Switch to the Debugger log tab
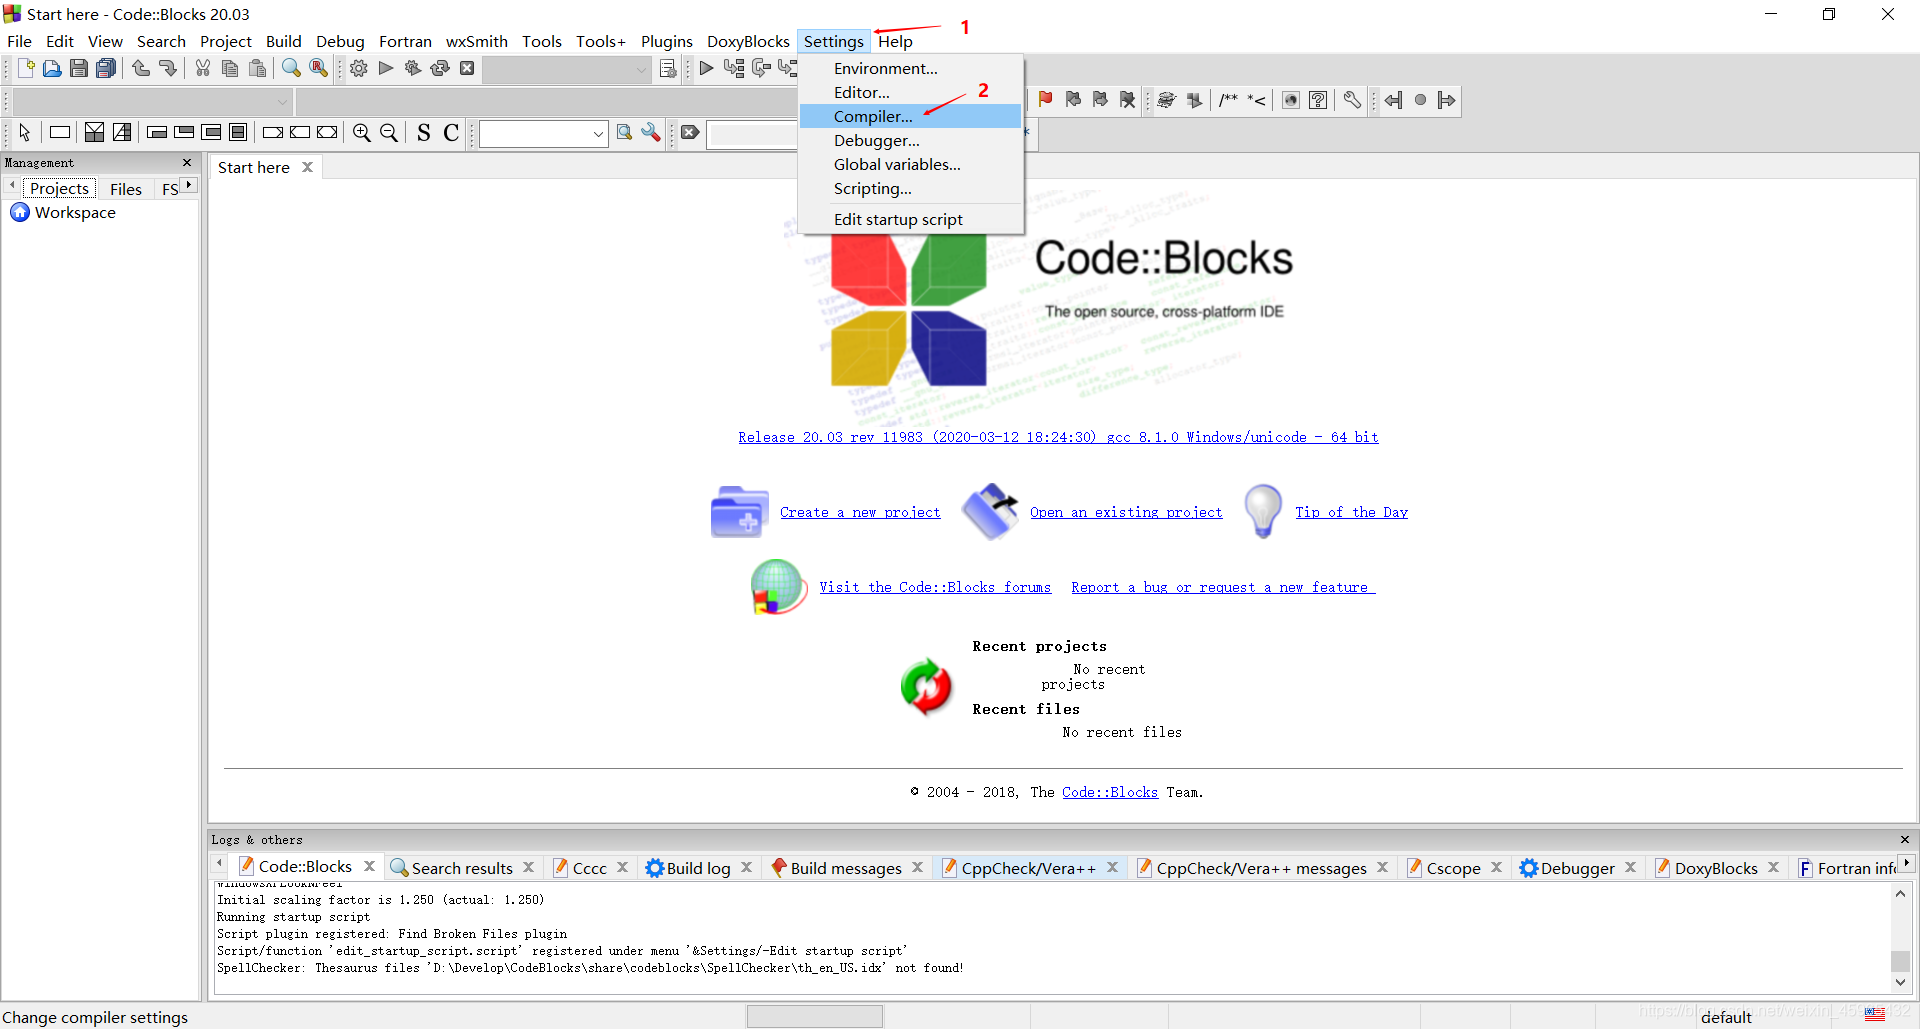Viewport: 1920px width, 1029px height. click(x=1577, y=868)
